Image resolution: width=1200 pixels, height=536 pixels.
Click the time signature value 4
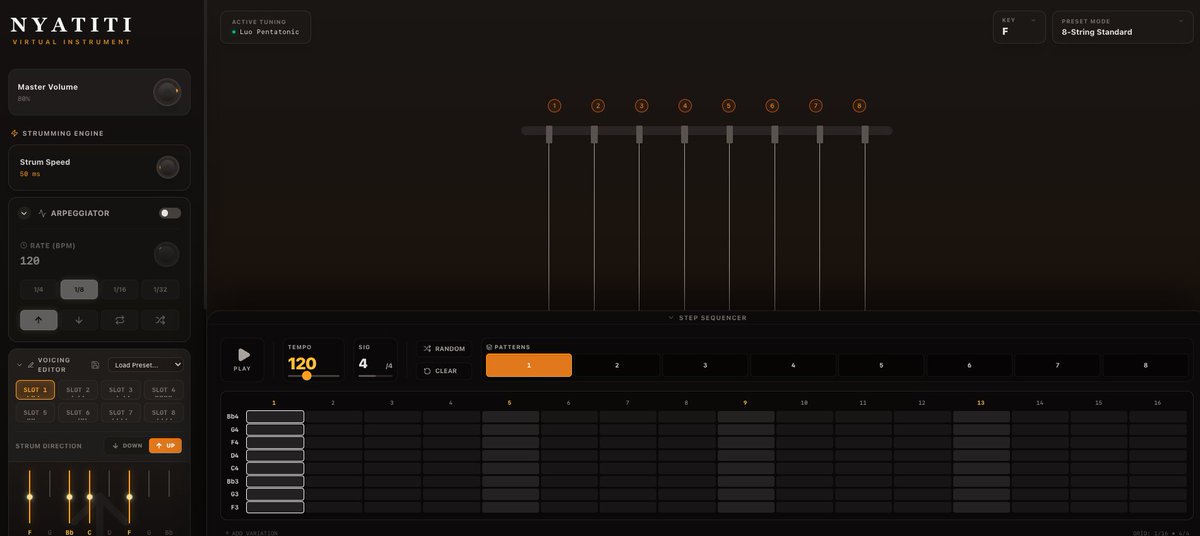pyautogui.click(x=364, y=364)
